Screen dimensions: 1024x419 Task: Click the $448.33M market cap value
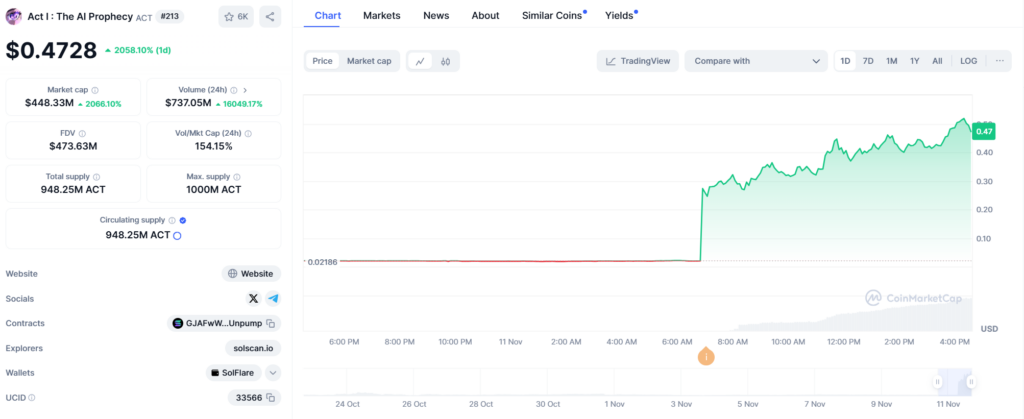coord(50,103)
